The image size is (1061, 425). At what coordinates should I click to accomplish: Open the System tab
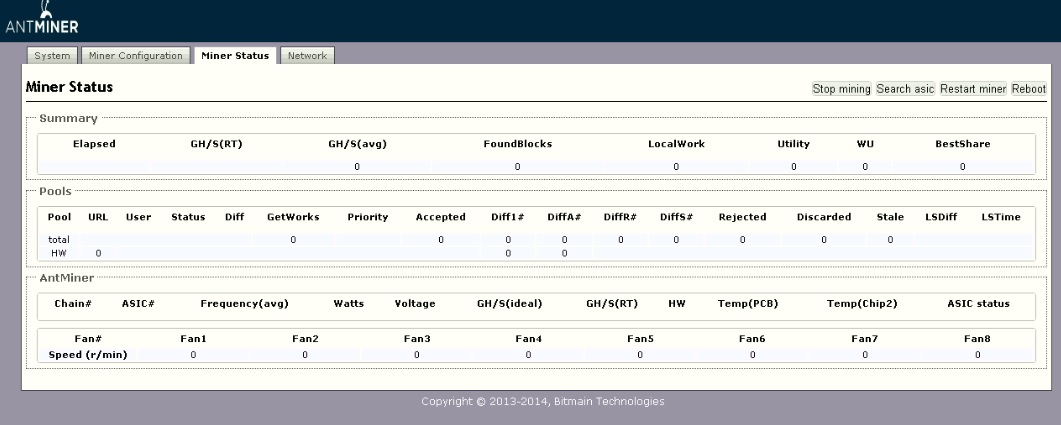click(52, 55)
